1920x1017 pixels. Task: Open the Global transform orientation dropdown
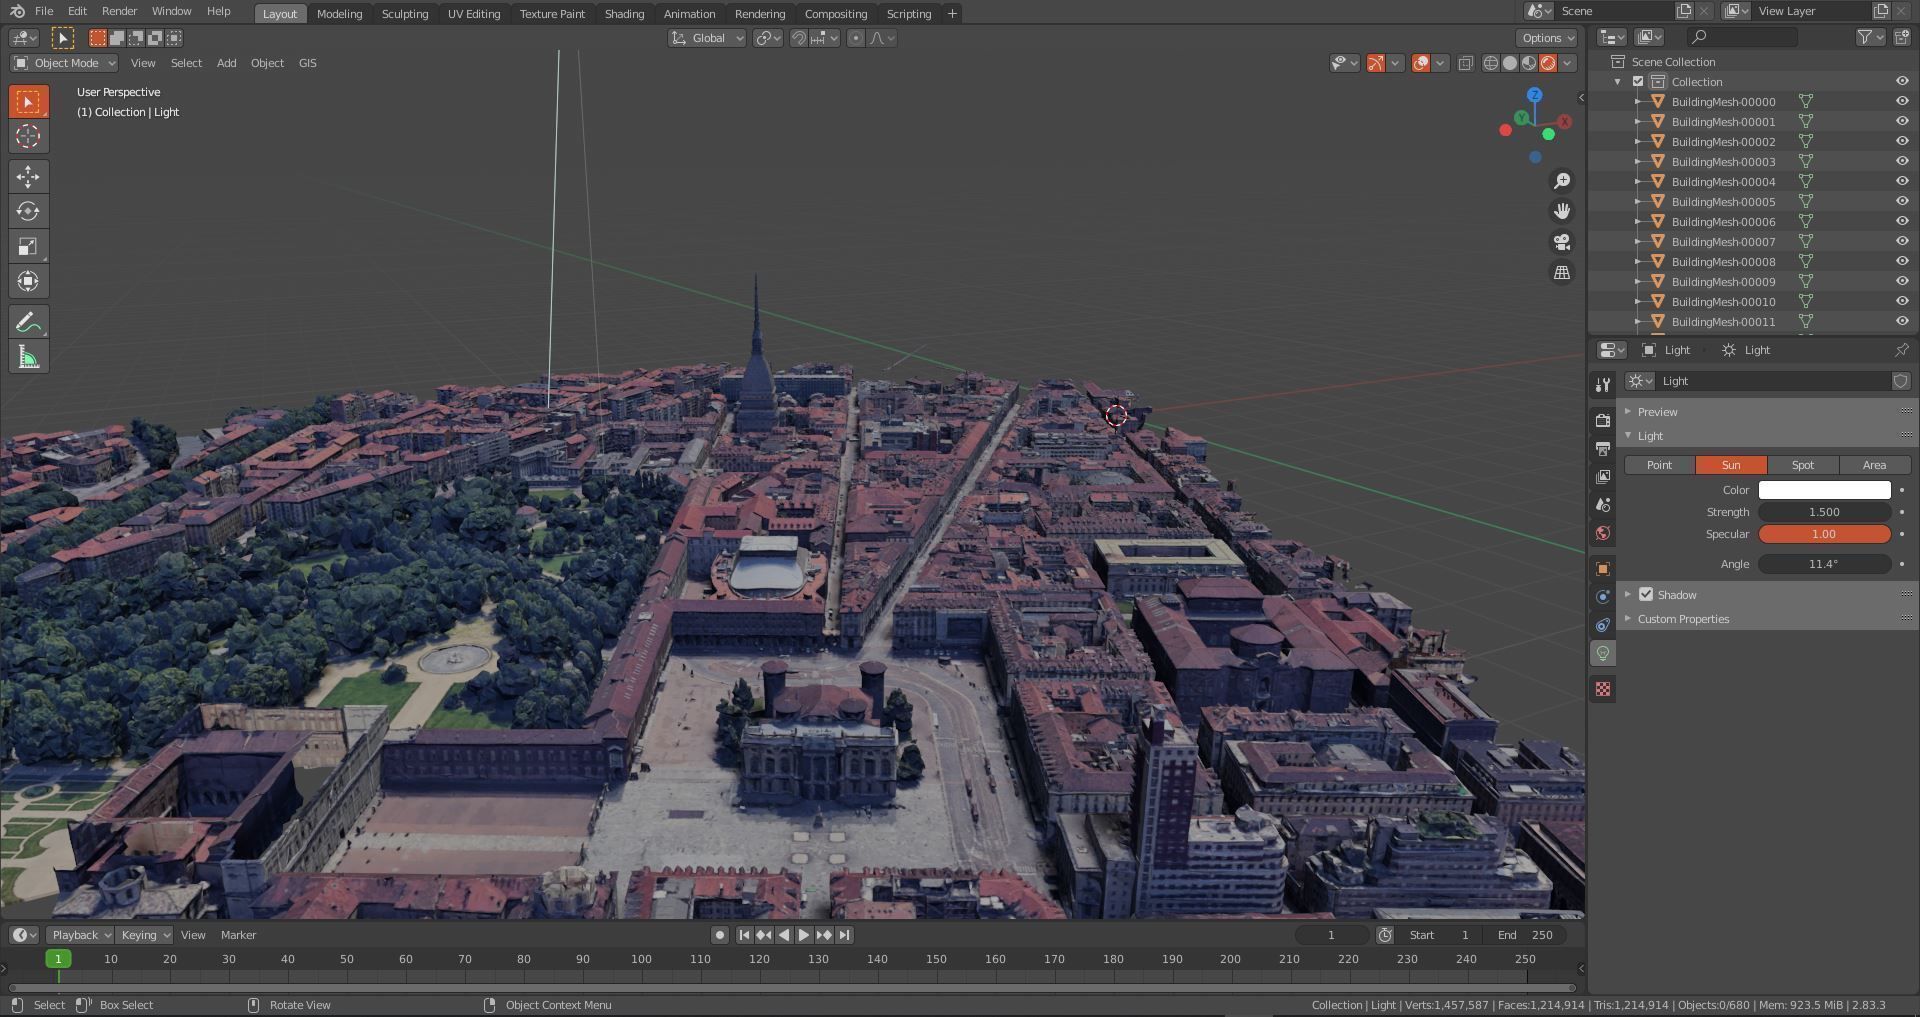point(707,38)
